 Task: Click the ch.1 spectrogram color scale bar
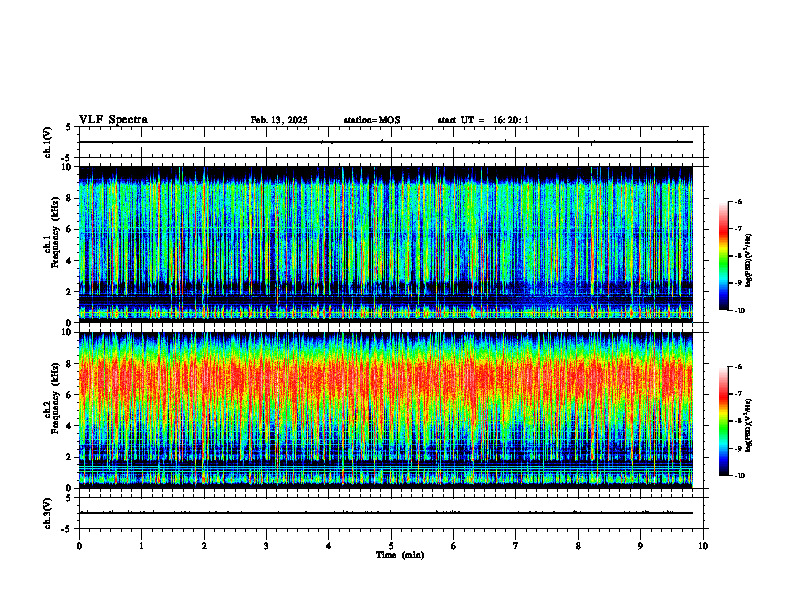[x=723, y=256]
